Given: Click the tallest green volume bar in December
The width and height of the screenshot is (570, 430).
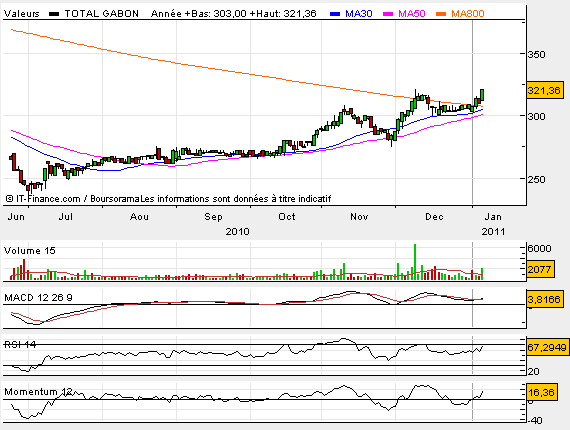Looking at the screenshot, I should point(415,262).
